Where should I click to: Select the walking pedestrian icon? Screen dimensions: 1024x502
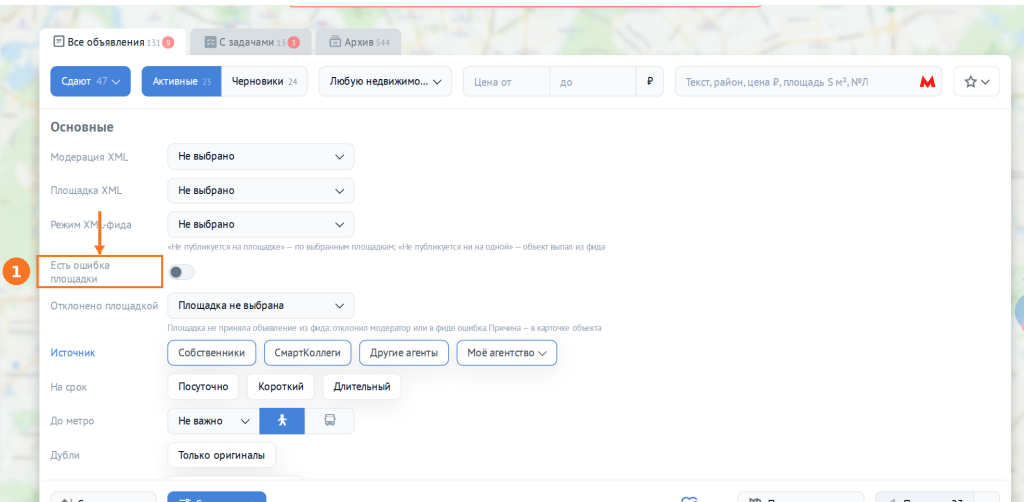coord(282,421)
